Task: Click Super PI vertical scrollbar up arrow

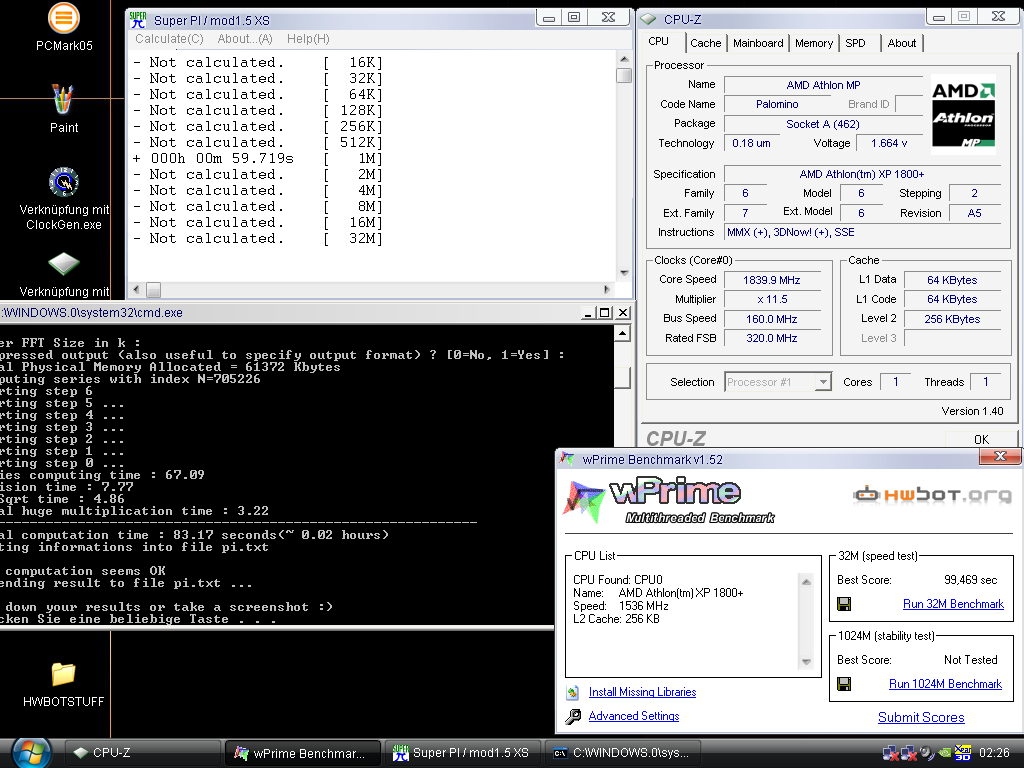Action: point(624,59)
